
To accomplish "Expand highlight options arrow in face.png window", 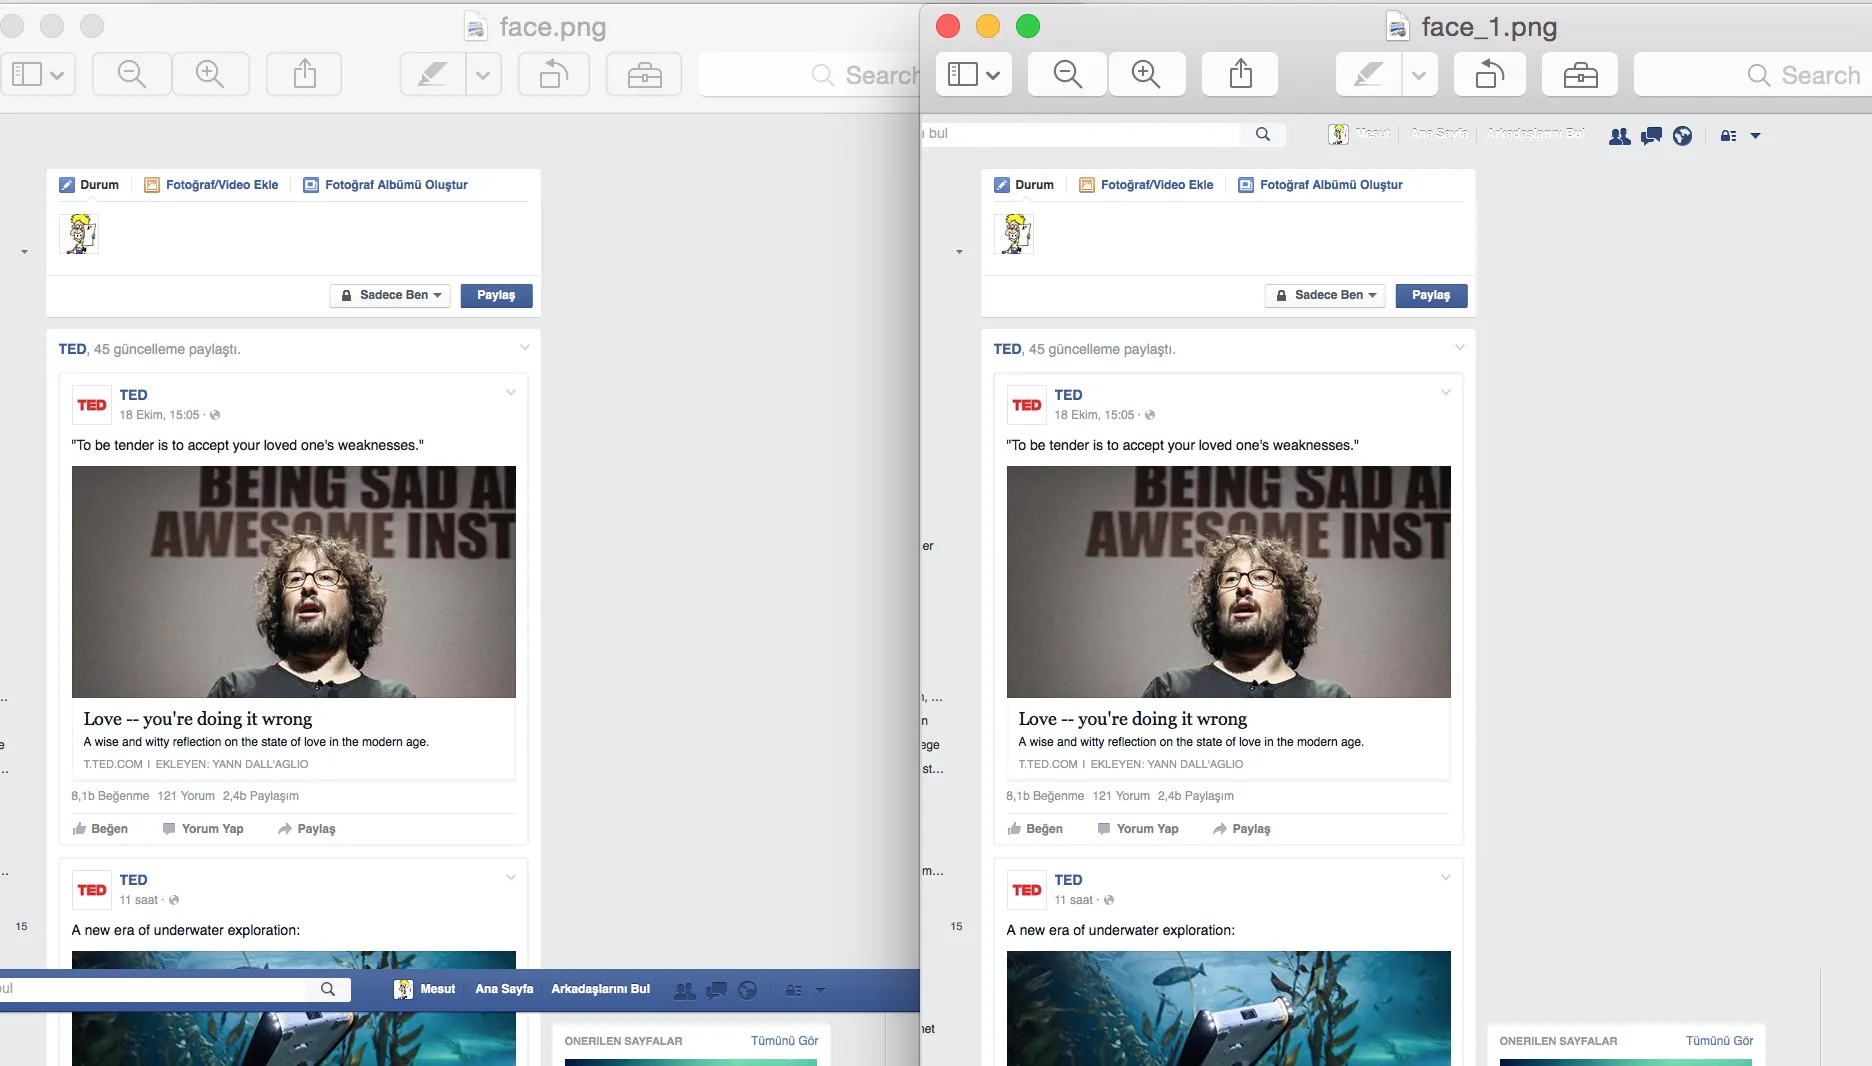I will coord(483,74).
